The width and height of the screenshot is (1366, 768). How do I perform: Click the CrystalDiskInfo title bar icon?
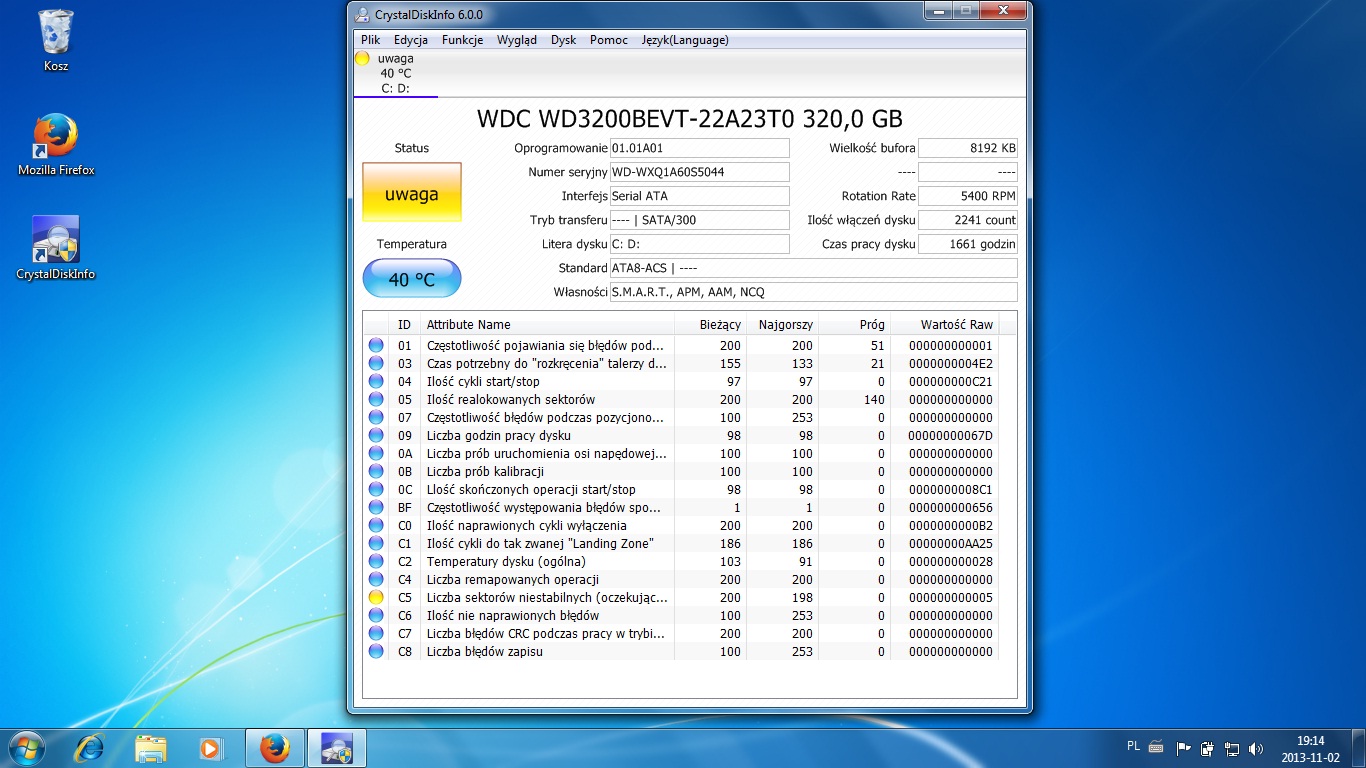[x=364, y=15]
